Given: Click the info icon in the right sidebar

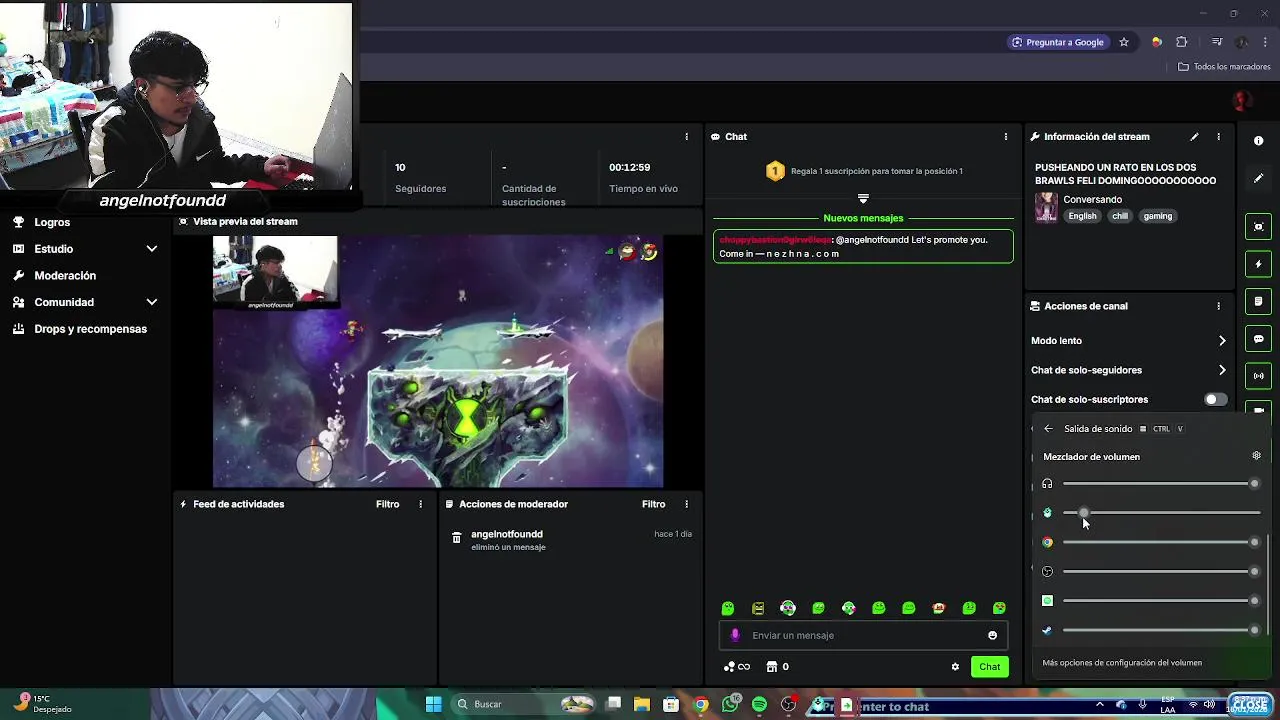Looking at the screenshot, I should tap(1258, 141).
